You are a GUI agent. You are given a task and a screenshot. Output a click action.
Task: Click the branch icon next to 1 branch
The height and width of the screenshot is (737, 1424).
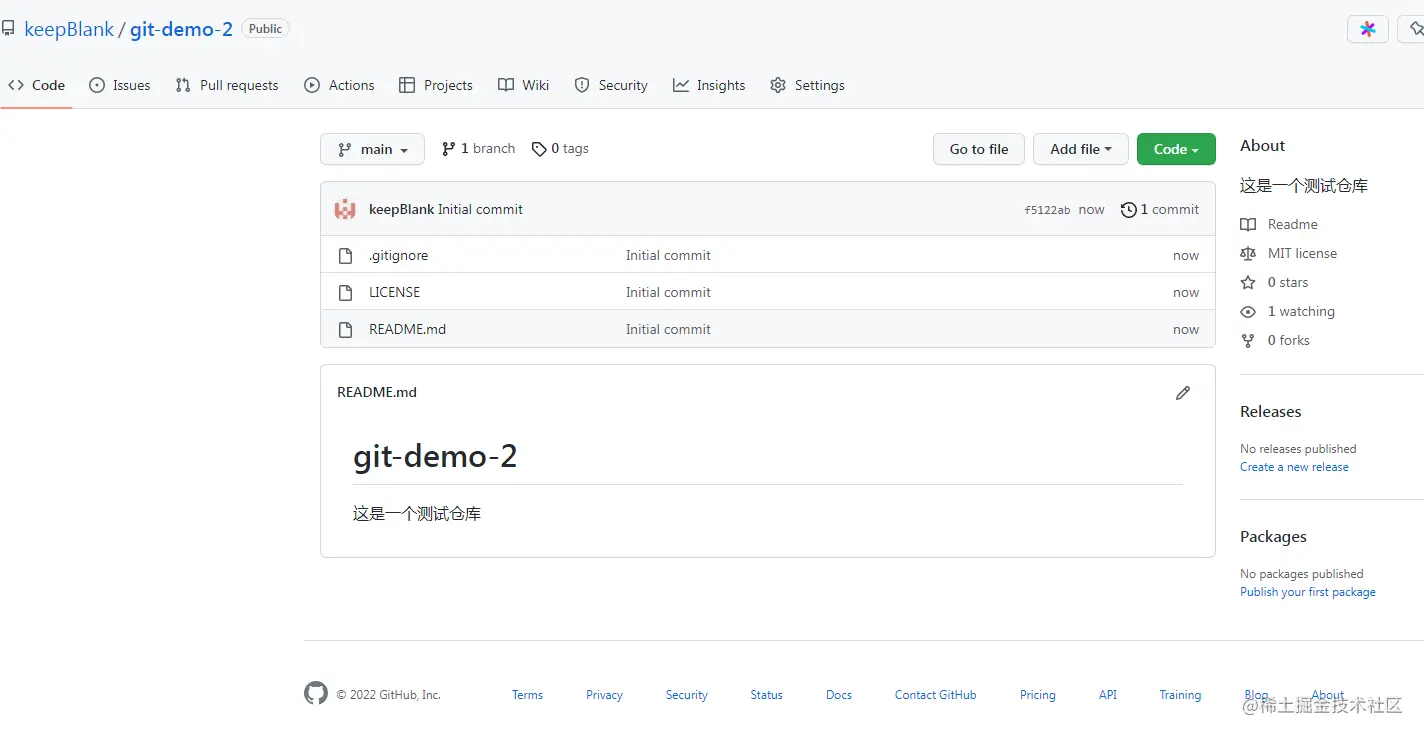pyautogui.click(x=449, y=149)
